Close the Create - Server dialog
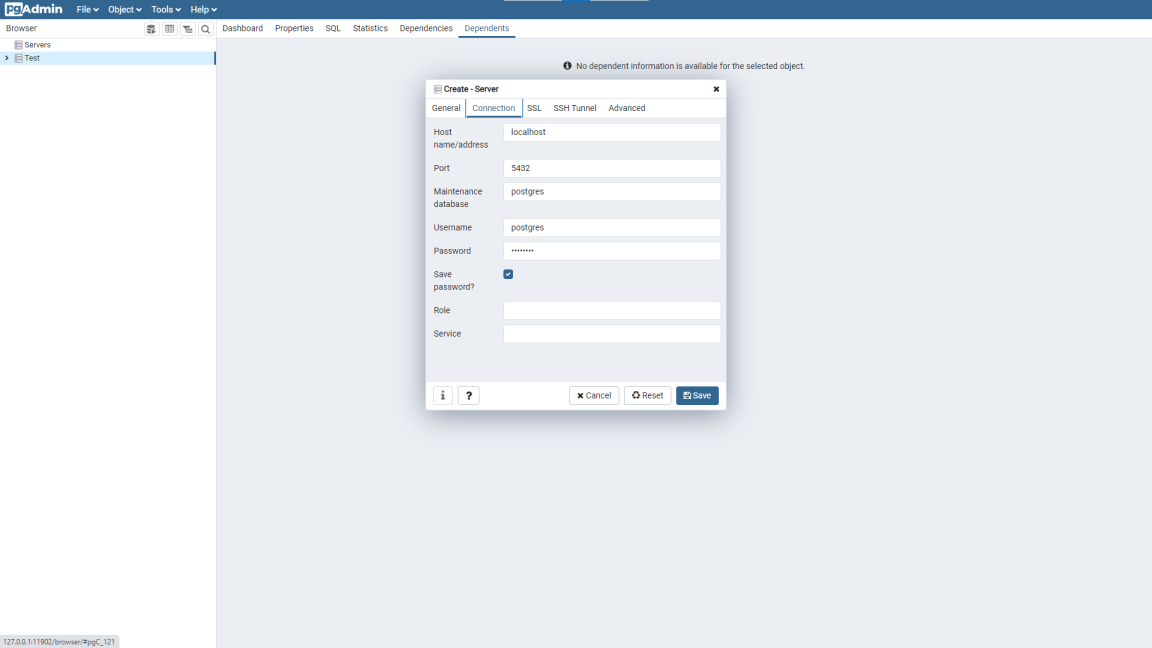Screen dimensions: 1152x648 pyautogui.click(x=716, y=89)
